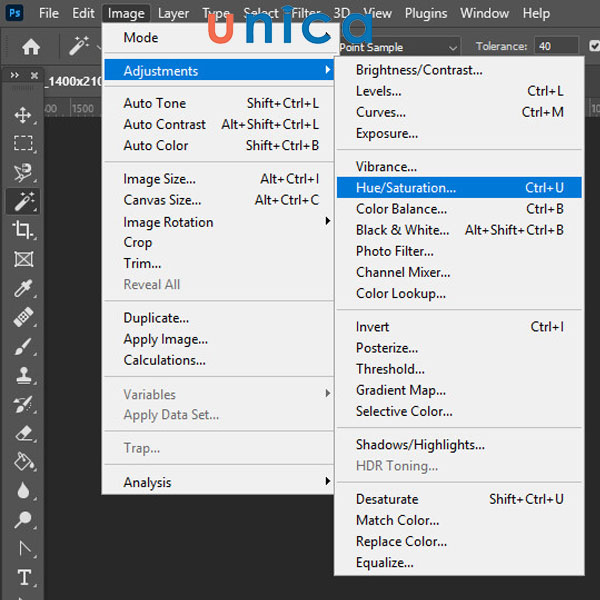Select the Magic Wand tool
Screen dimensions: 600x600
24,201
